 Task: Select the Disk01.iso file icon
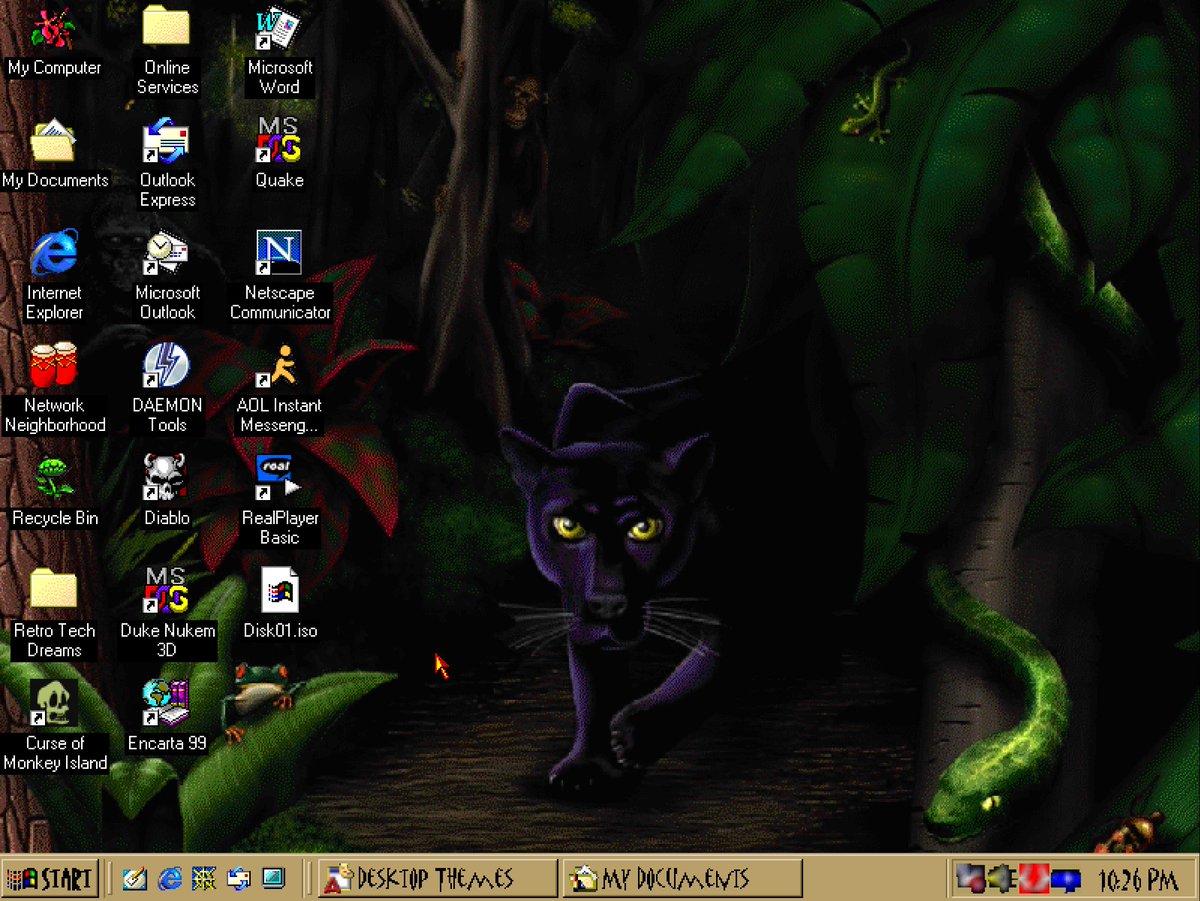(x=279, y=591)
